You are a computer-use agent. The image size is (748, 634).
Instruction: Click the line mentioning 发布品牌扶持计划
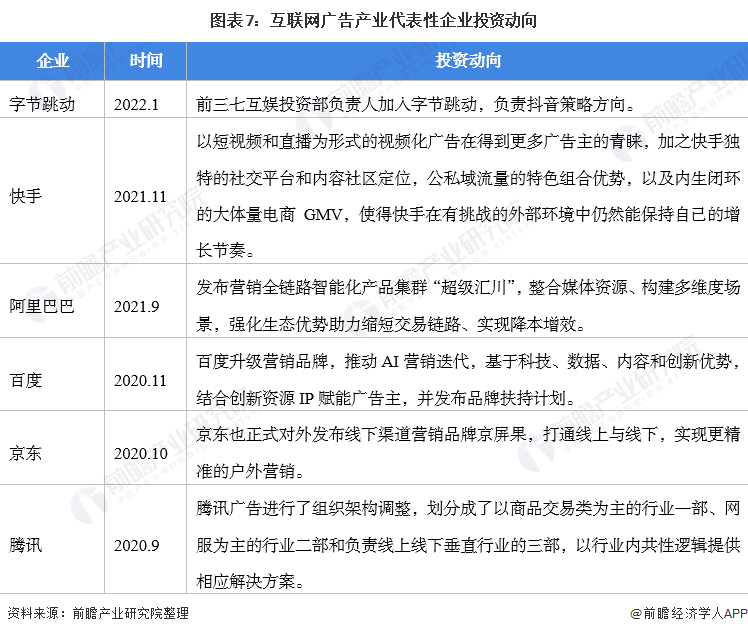387,398
